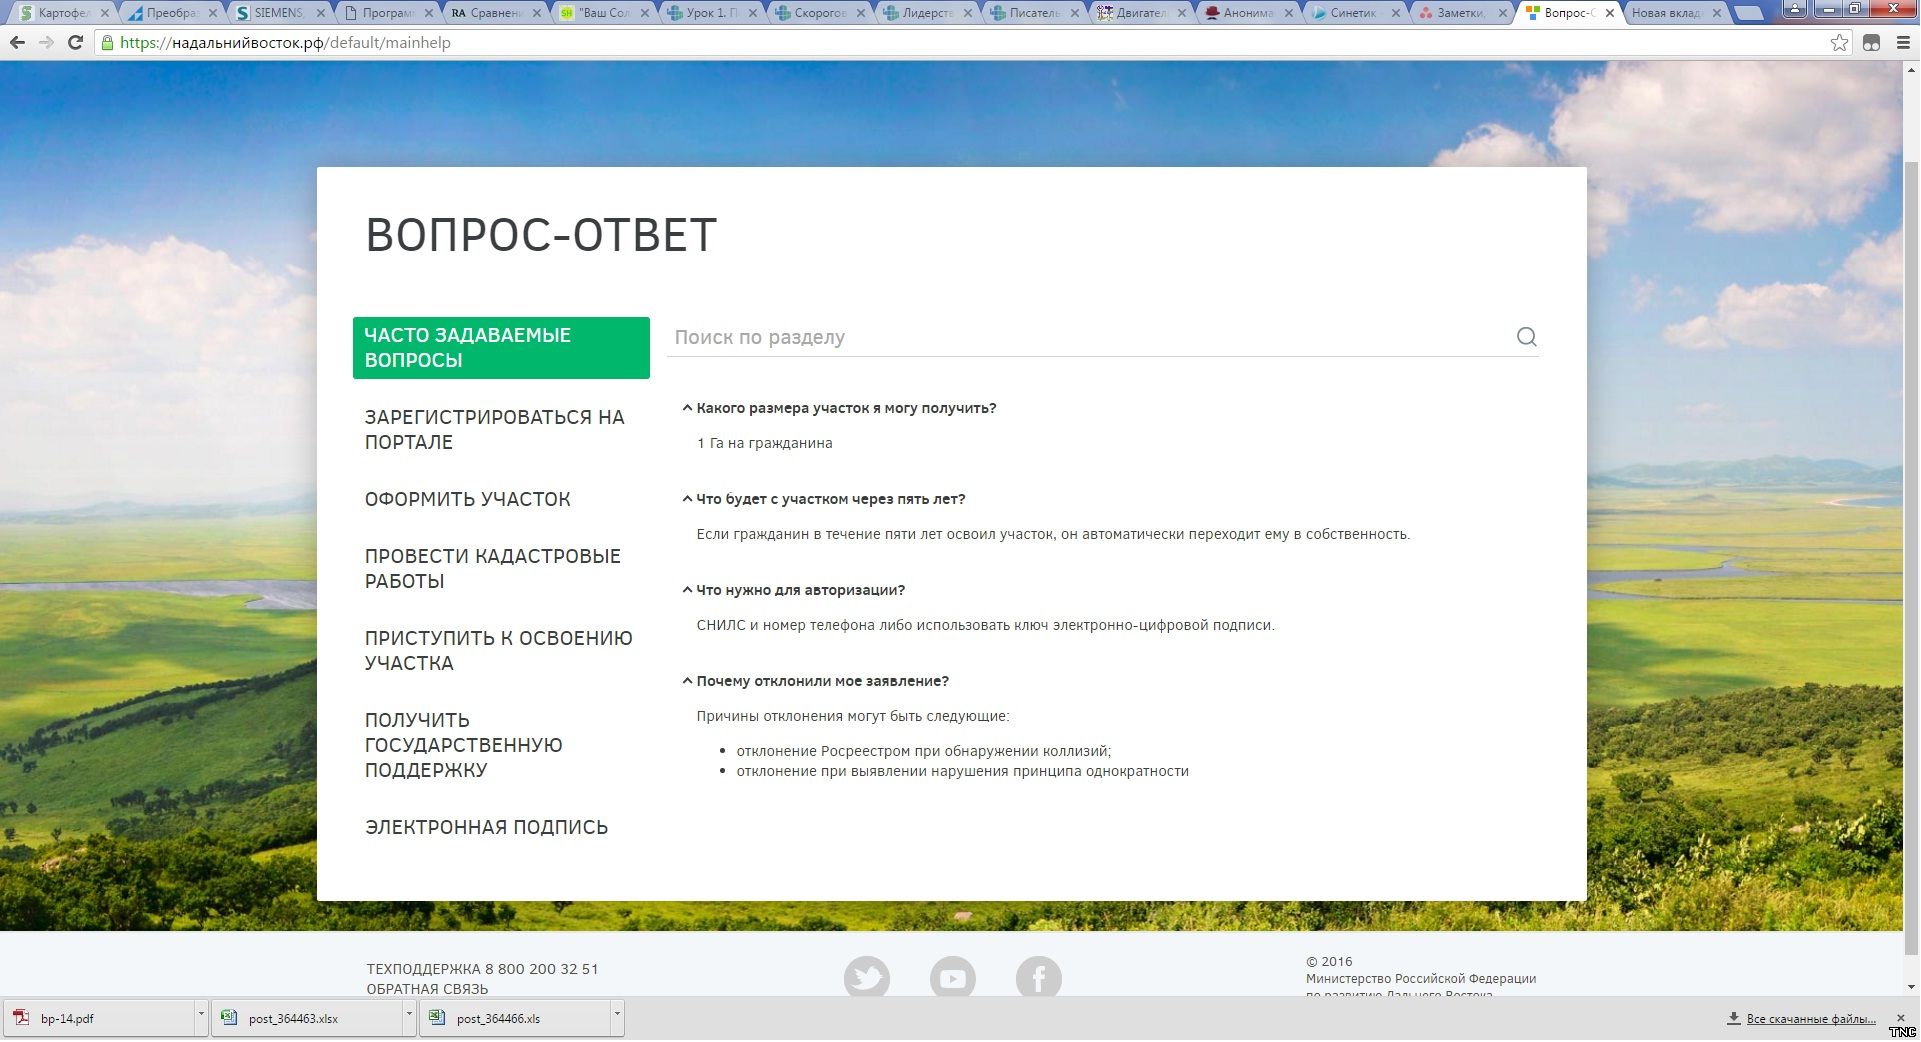Close the 'Картофел' tab
This screenshot has height=1042, width=1921.
pos(105,13)
